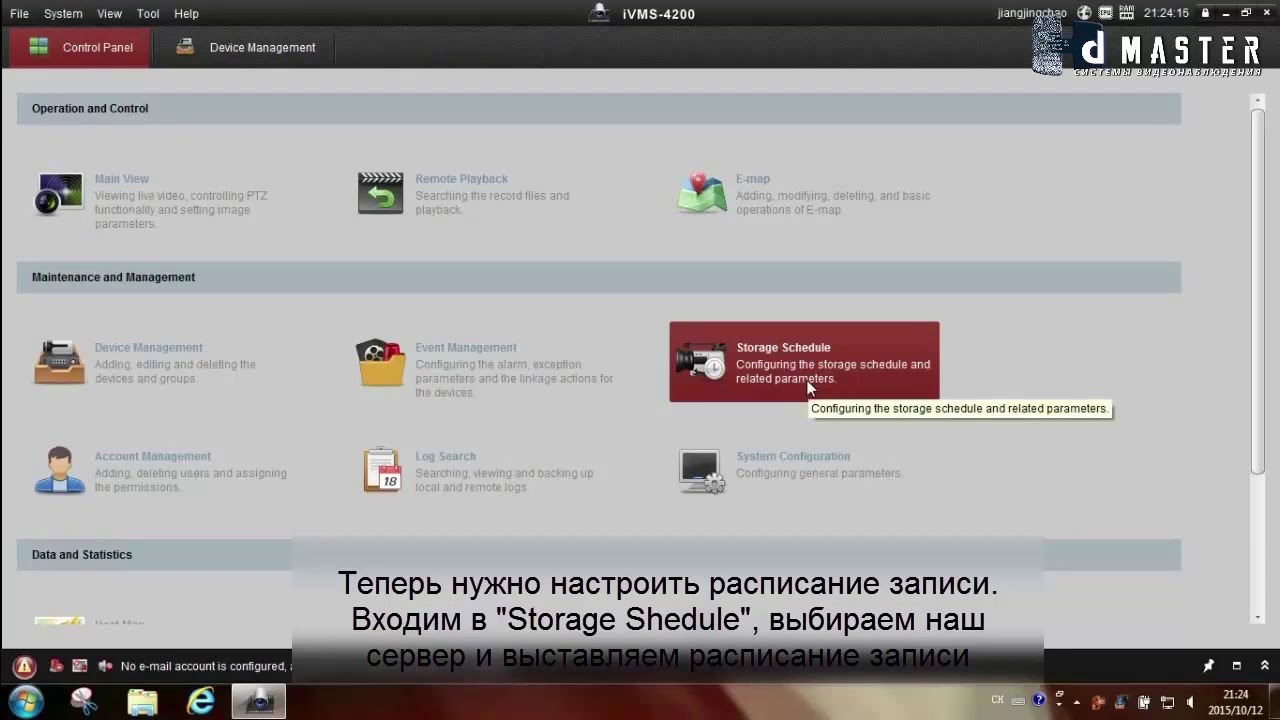1280x720 pixels.
Task: Click the network globe icon in title bar
Action: [x=1084, y=14]
